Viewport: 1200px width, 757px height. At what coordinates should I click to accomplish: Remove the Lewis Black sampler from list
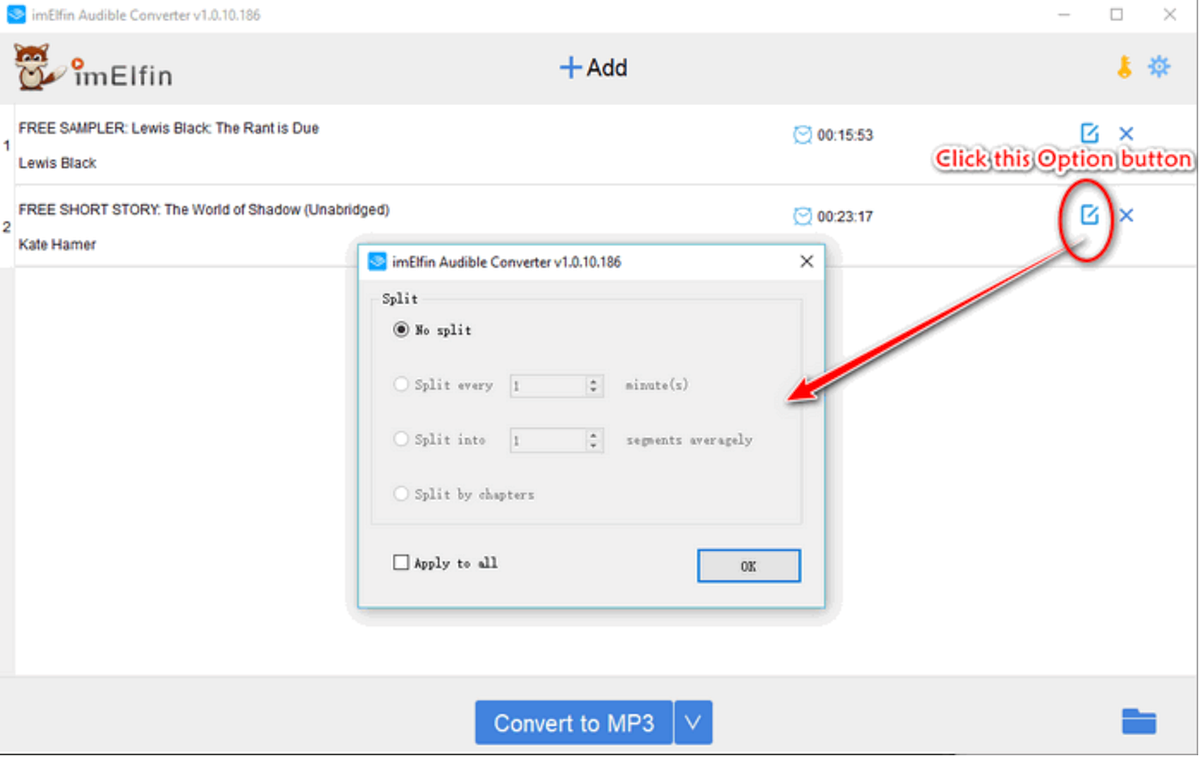[x=1126, y=133]
